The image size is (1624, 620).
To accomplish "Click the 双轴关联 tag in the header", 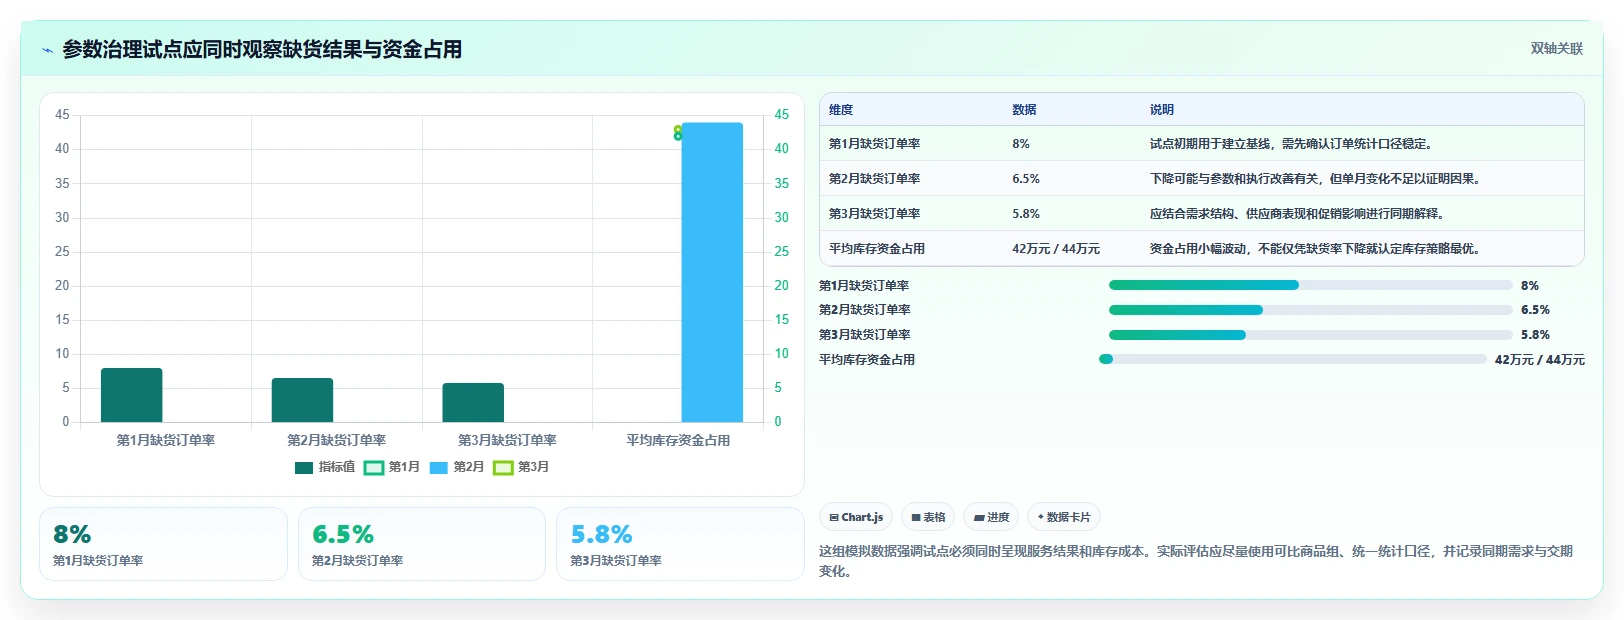I will point(1556,49).
